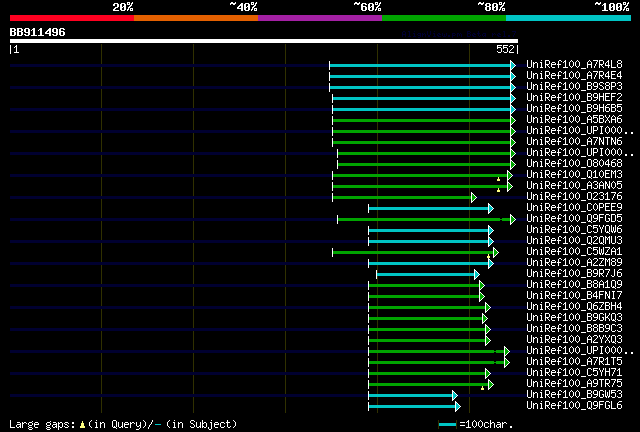Select the UniRef100_A7NTN6 label
Screen dimensions: 640x432
click(x=574, y=141)
